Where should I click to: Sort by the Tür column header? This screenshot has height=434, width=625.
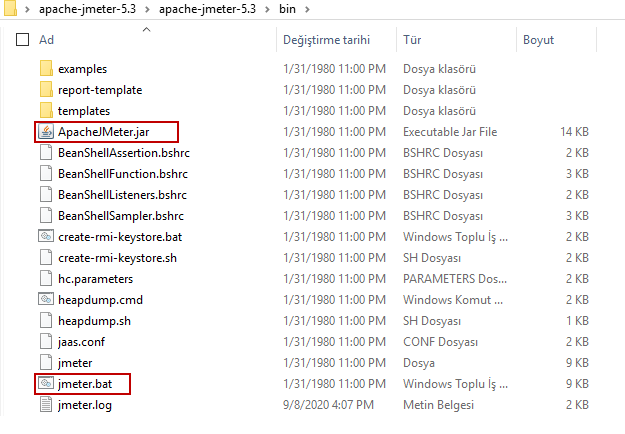click(x=412, y=40)
